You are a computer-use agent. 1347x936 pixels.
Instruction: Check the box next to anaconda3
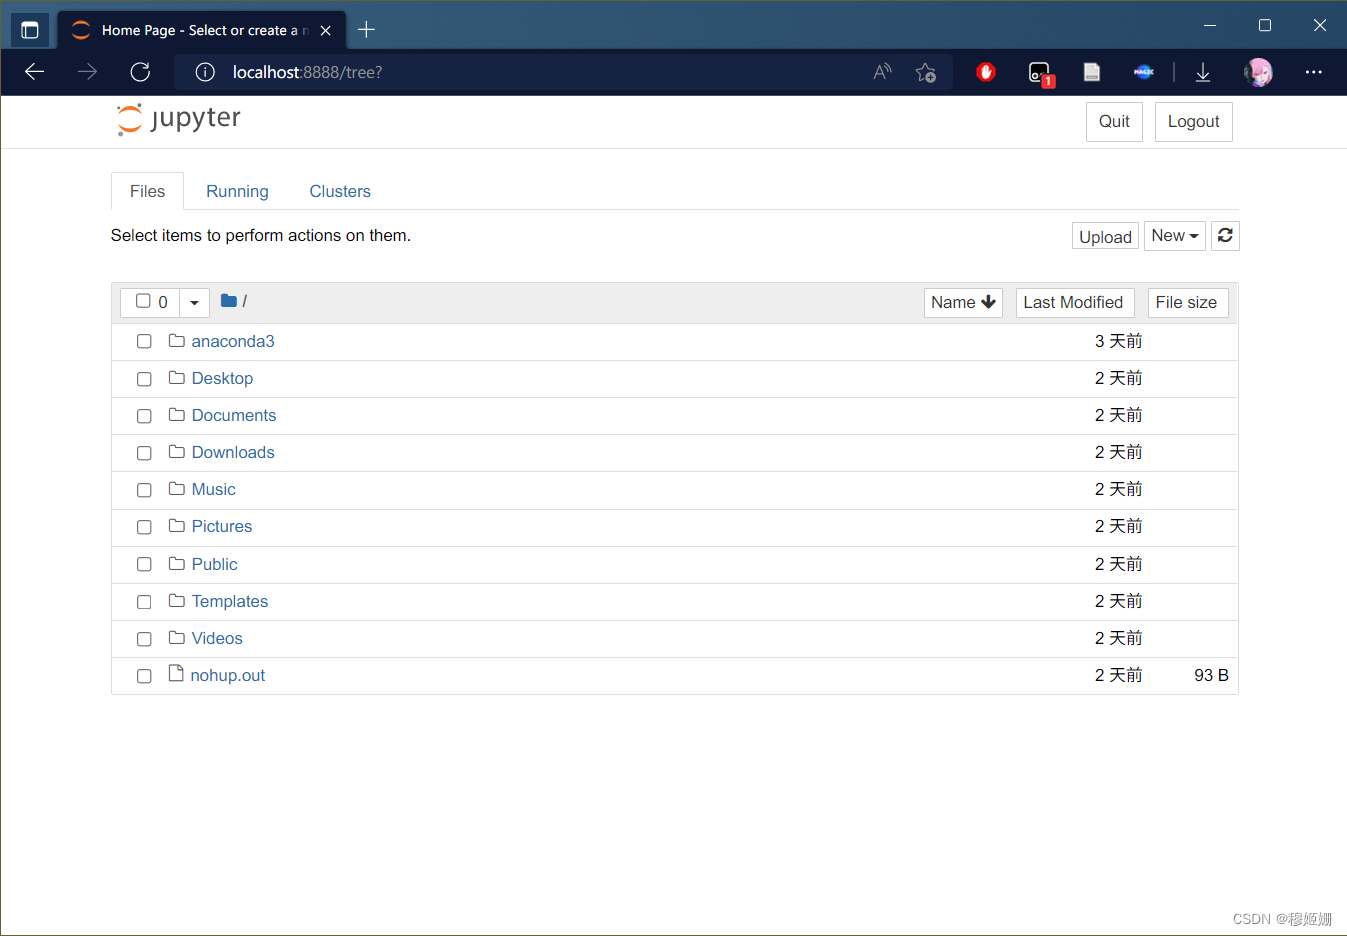coord(144,342)
